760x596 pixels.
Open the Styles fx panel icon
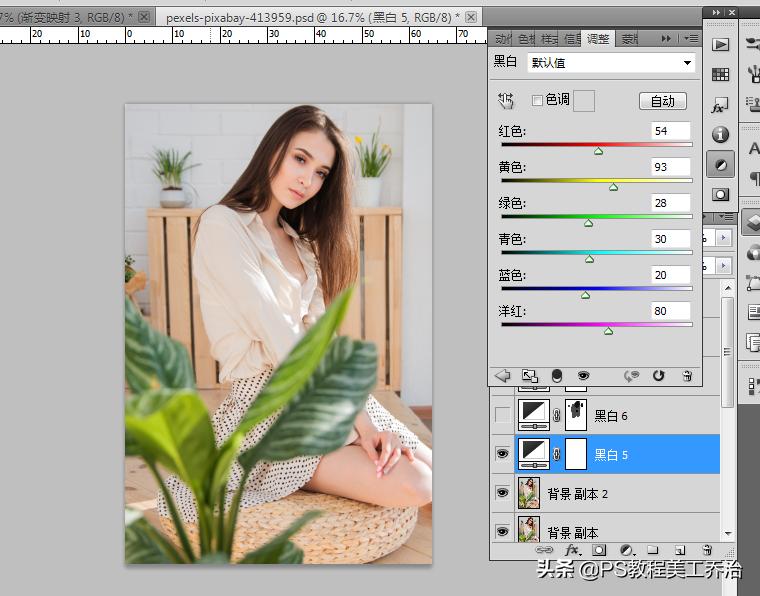coord(720,105)
